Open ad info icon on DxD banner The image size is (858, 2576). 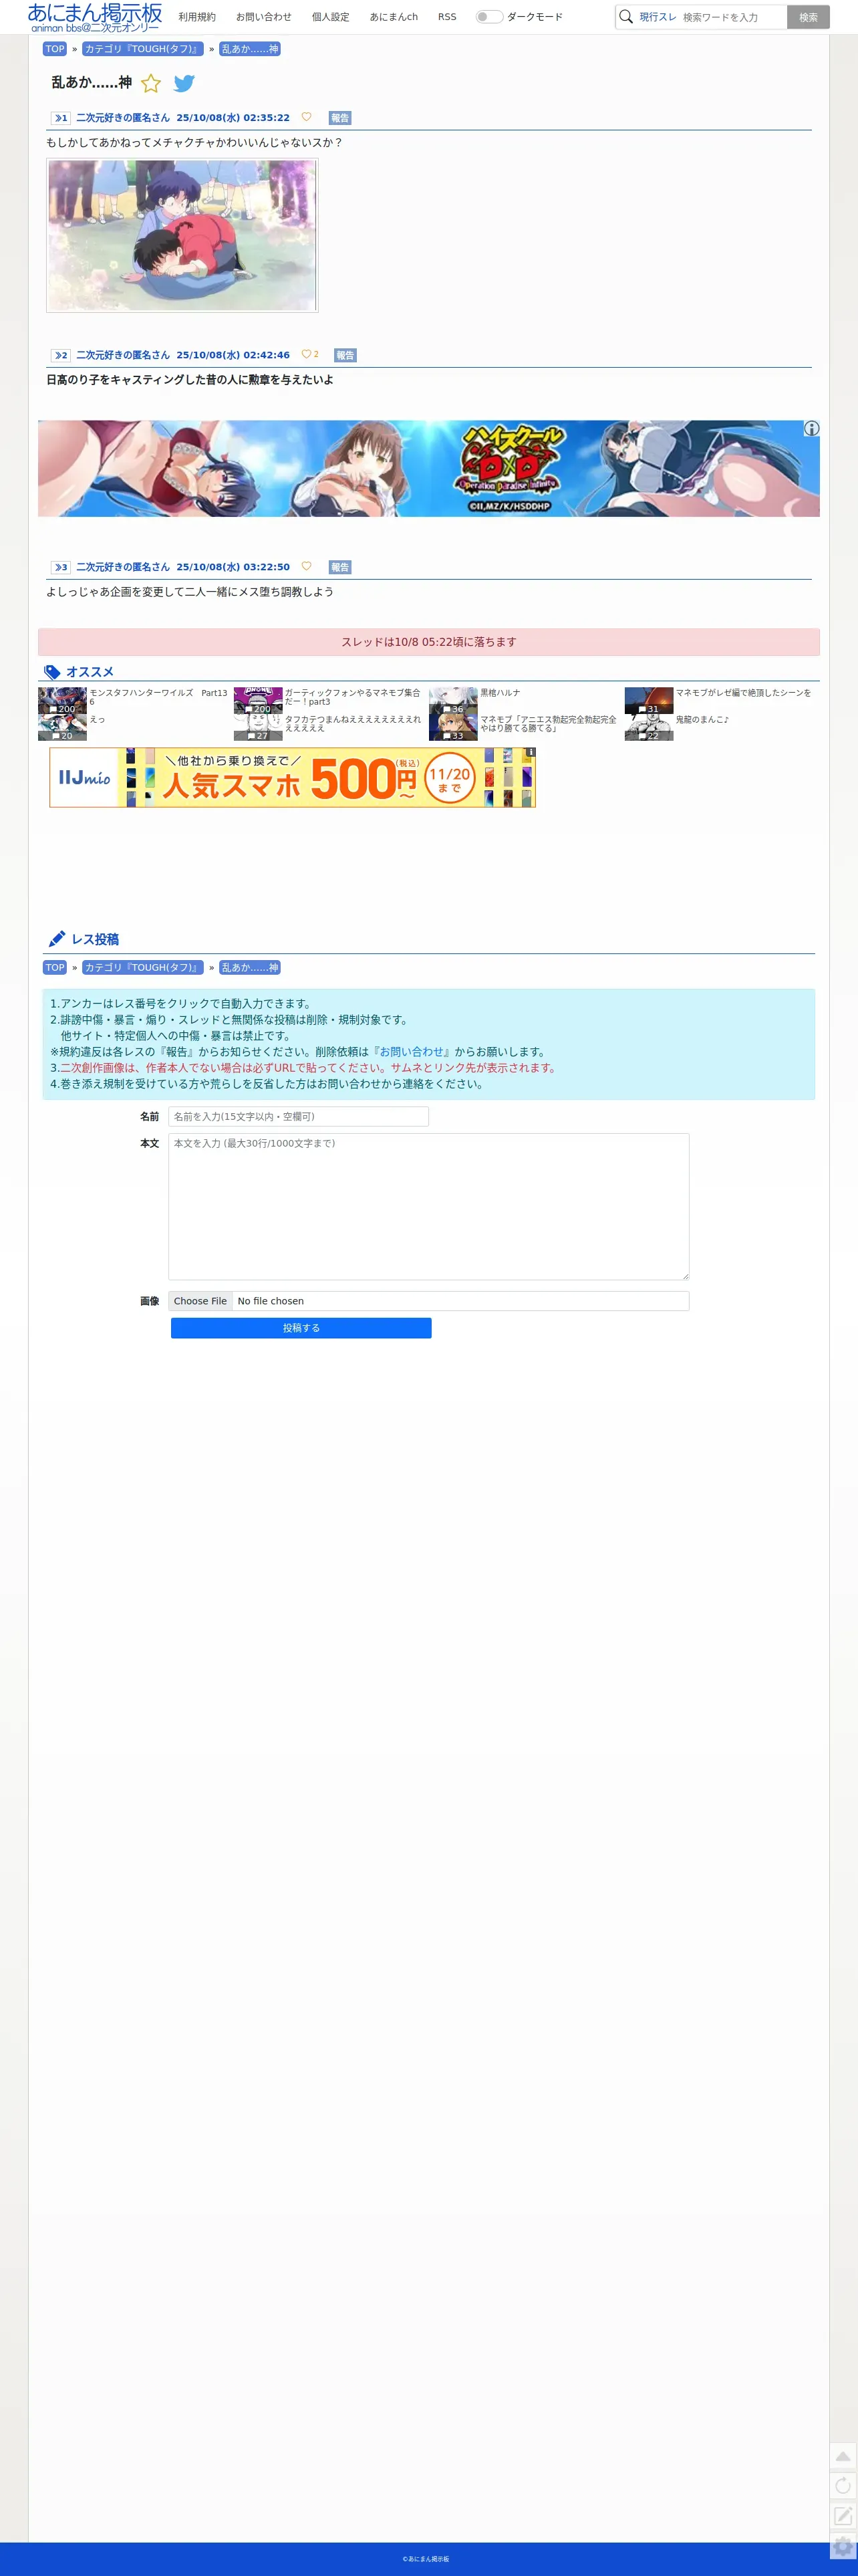point(811,428)
